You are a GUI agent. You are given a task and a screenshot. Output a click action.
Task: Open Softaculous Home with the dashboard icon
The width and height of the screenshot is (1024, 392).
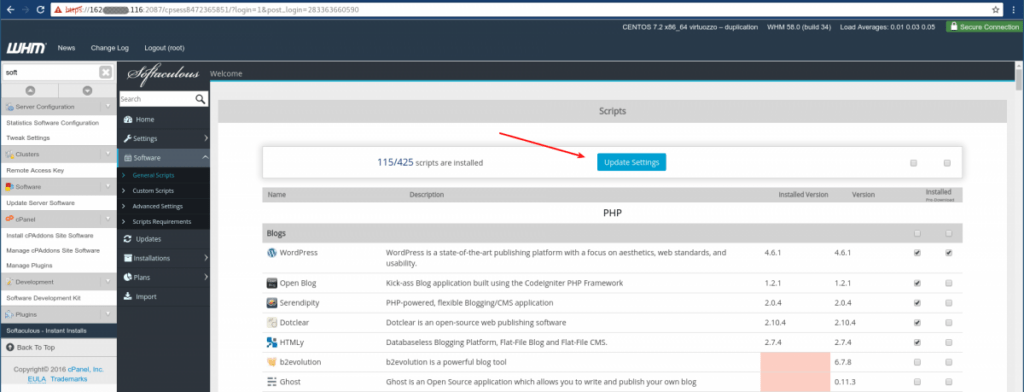127,120
